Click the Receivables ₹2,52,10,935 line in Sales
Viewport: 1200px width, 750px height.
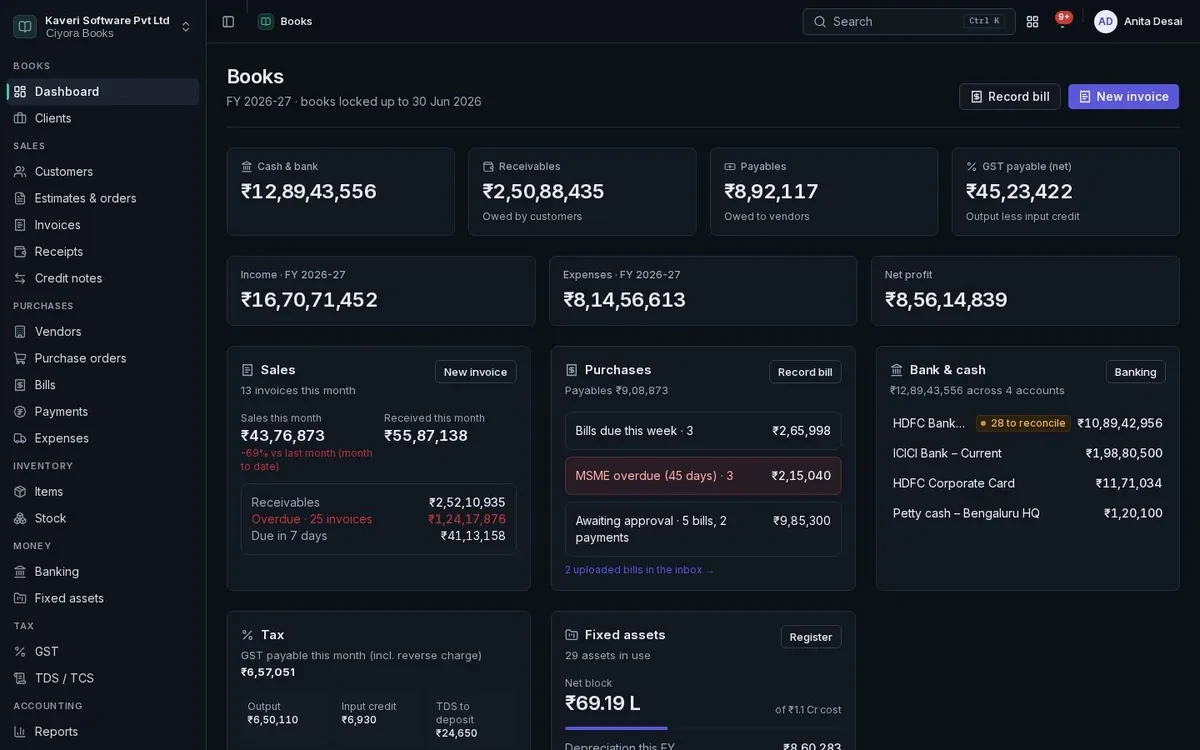(x=378, y=503)
